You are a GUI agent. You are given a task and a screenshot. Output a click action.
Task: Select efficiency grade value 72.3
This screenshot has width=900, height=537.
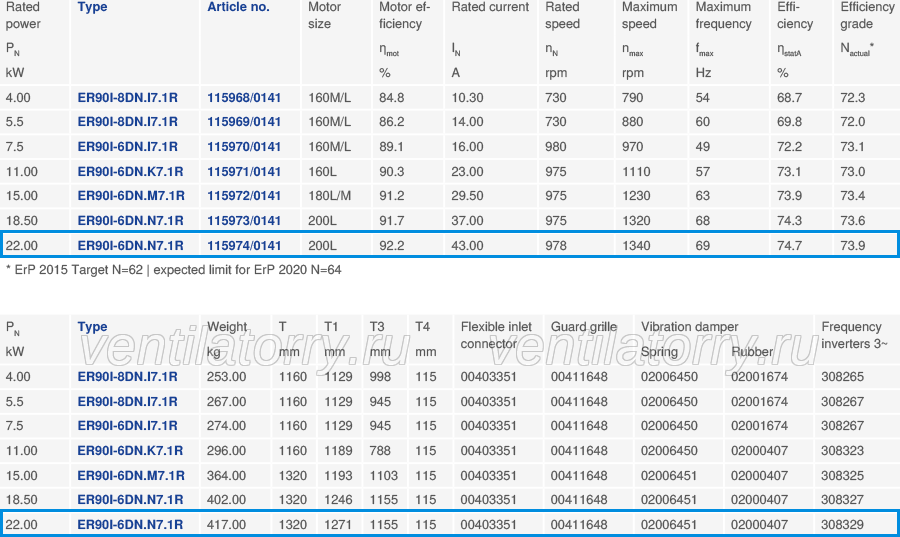point(852,98)
